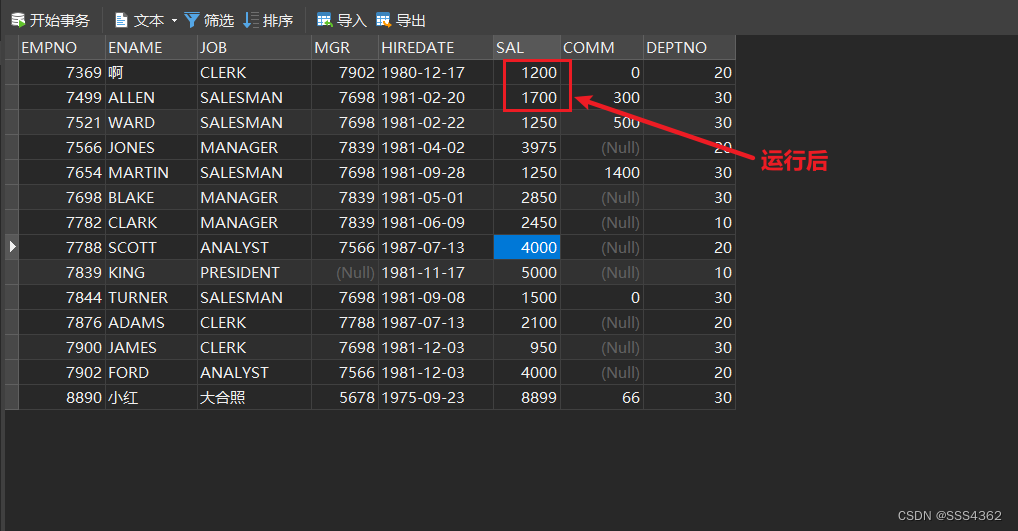Screen dimensions: 1018x531
Task: Select the JOB column header
Action: click(254, 47)
